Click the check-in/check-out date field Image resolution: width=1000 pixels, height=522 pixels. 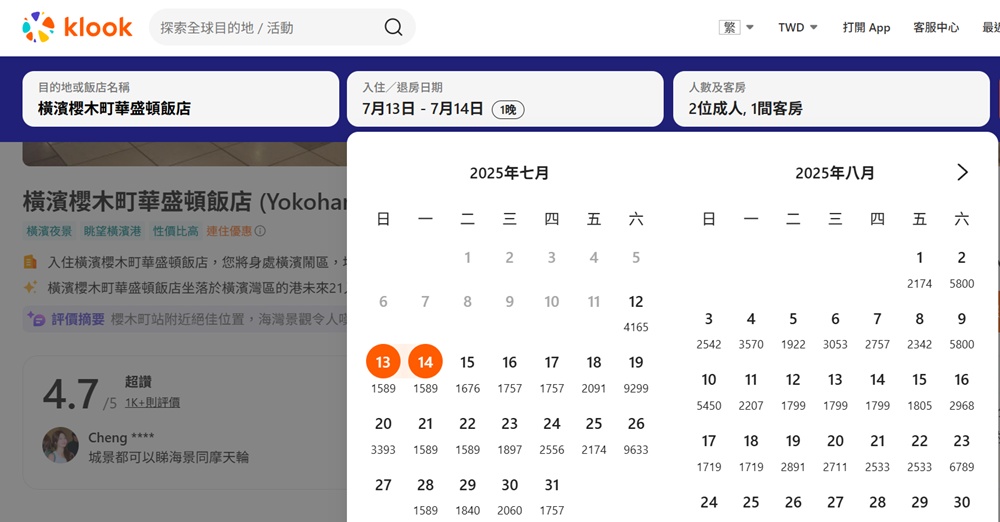505,99
